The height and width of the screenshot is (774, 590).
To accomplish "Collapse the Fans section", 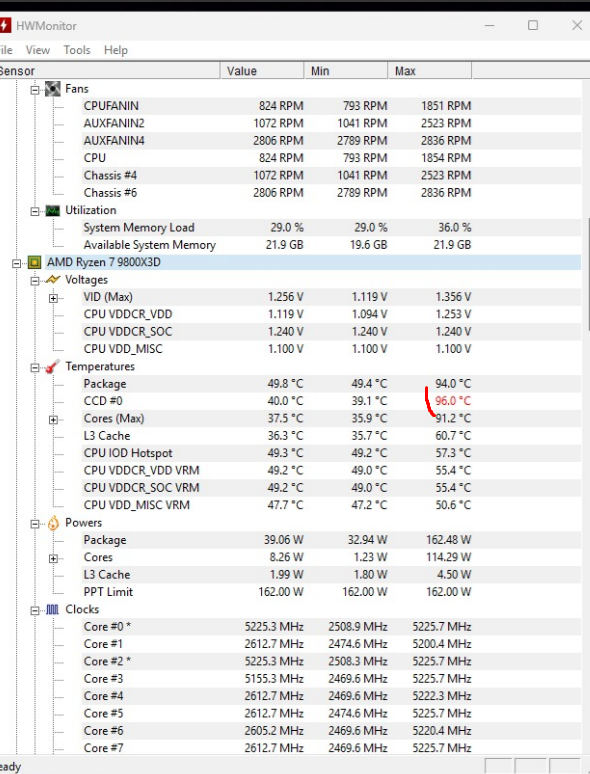I will pos(35,90).
